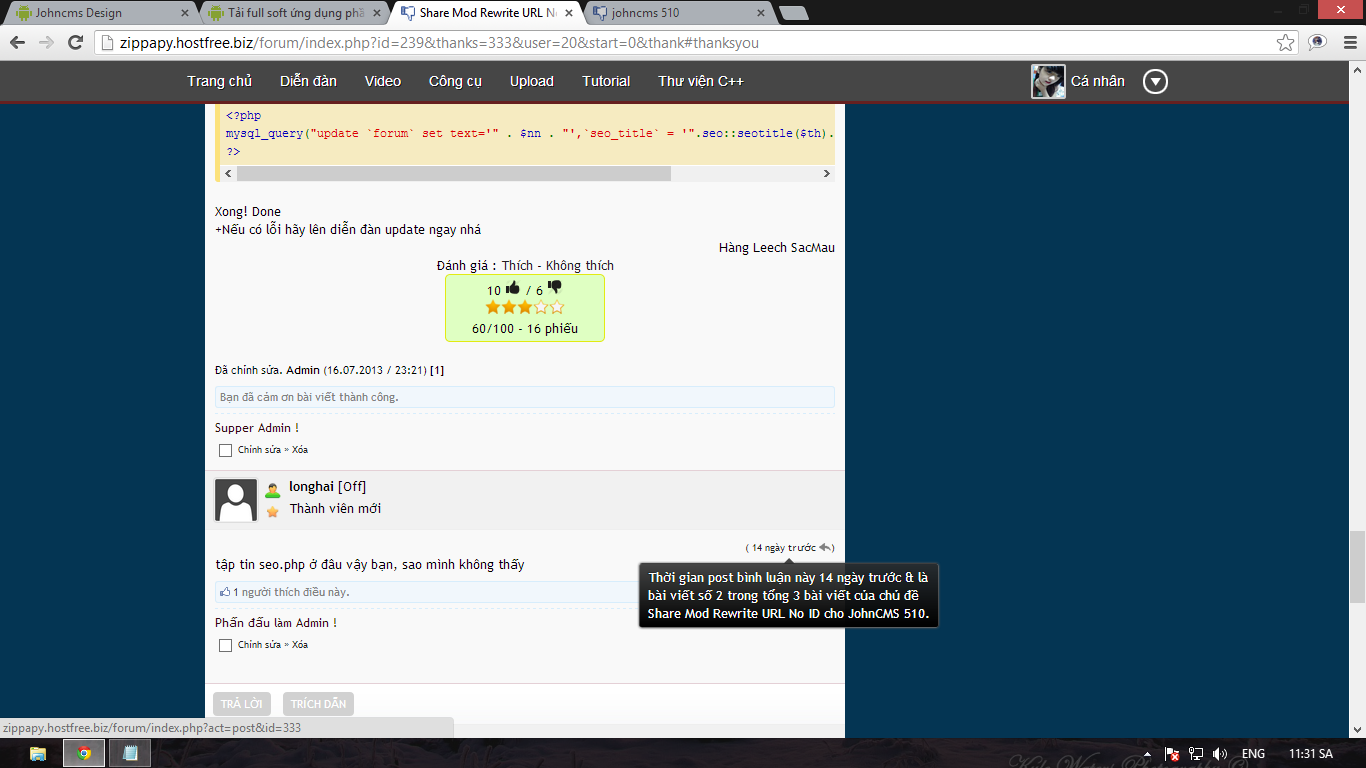The height and width of the screenshot is (768, 1366).
Task: Click the Chrome icon in the taskbar
Action: click(x=84, y=753)
